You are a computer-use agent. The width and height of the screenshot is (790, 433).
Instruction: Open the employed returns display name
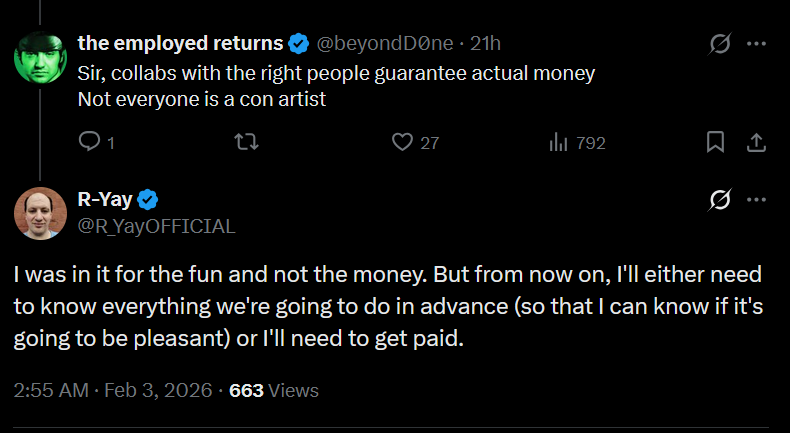pyautogui.click(x=180, y=44)
